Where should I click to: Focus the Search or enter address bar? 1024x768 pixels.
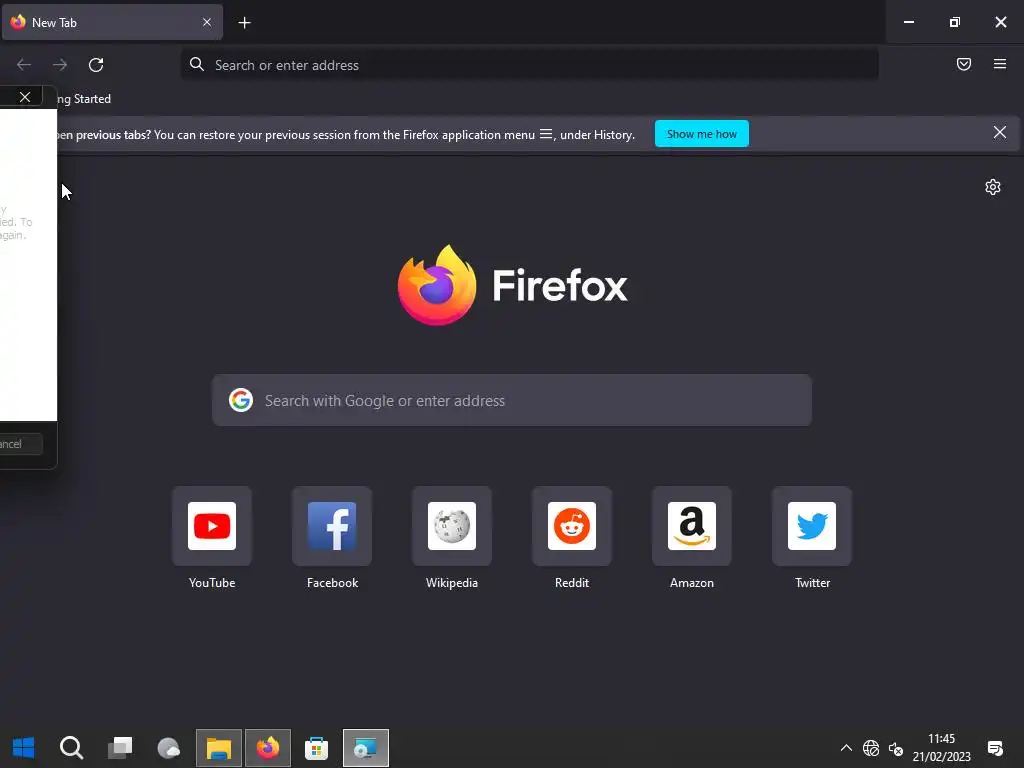click(x=530, y=65)
